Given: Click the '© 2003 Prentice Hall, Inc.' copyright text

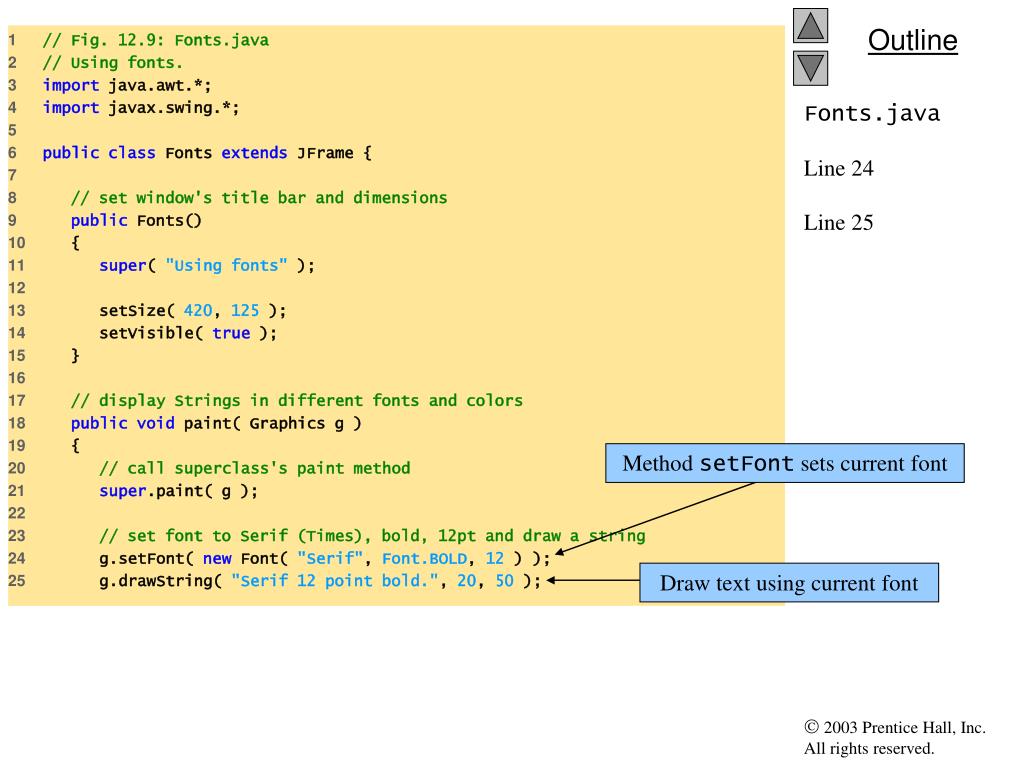Looking at the screenshot, I should 895,728.
